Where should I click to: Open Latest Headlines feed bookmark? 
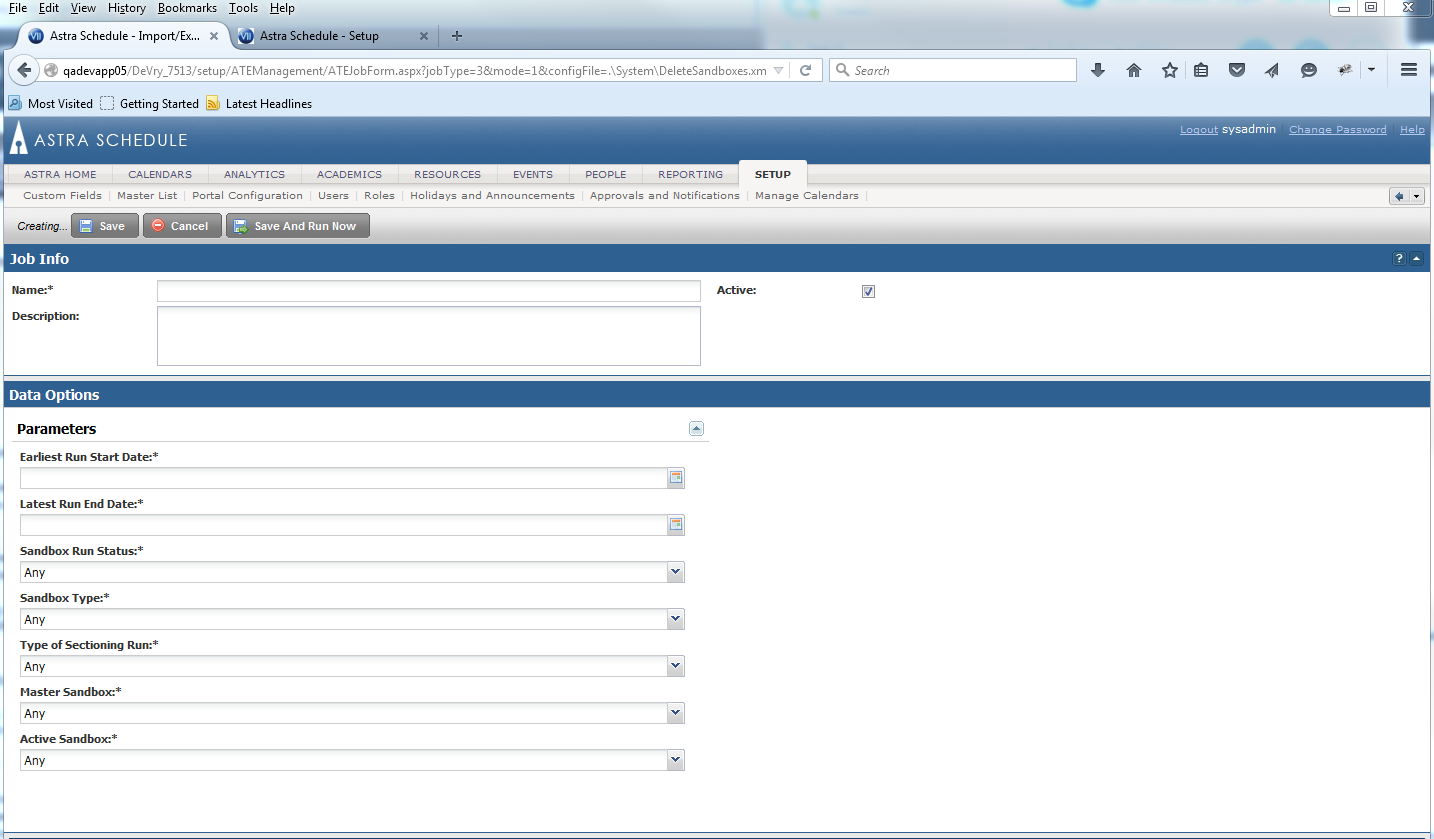click(x=259, y=103)
